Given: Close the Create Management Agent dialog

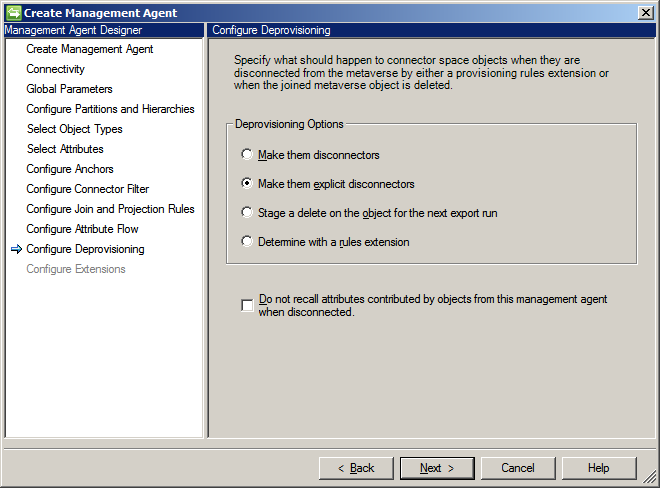Looking at the screenshot, I should click(646, 12).
